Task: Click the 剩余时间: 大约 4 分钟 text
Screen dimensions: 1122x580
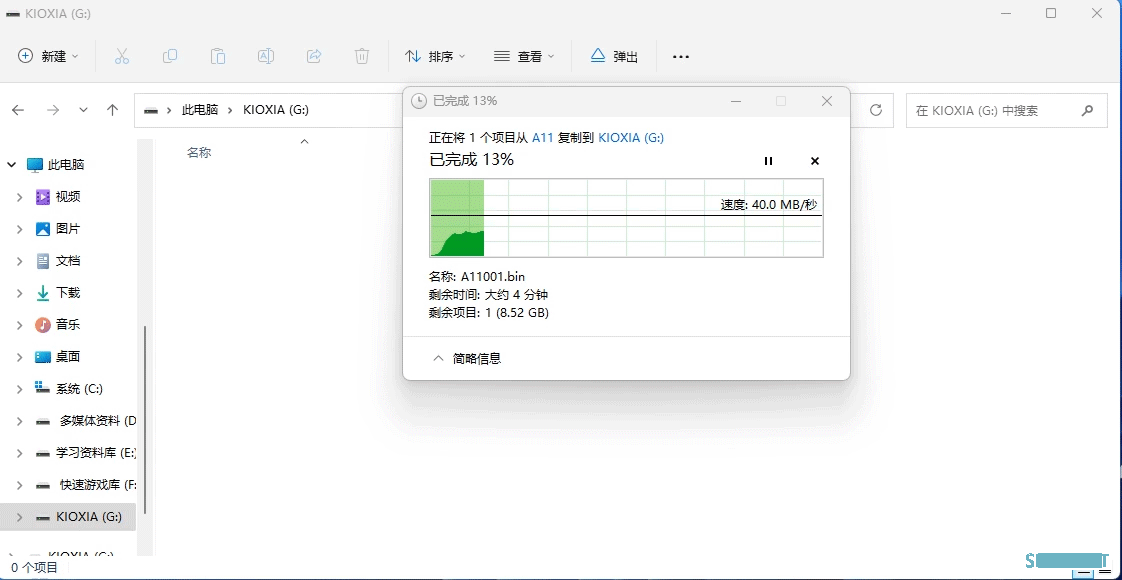Action: point(489,295)
